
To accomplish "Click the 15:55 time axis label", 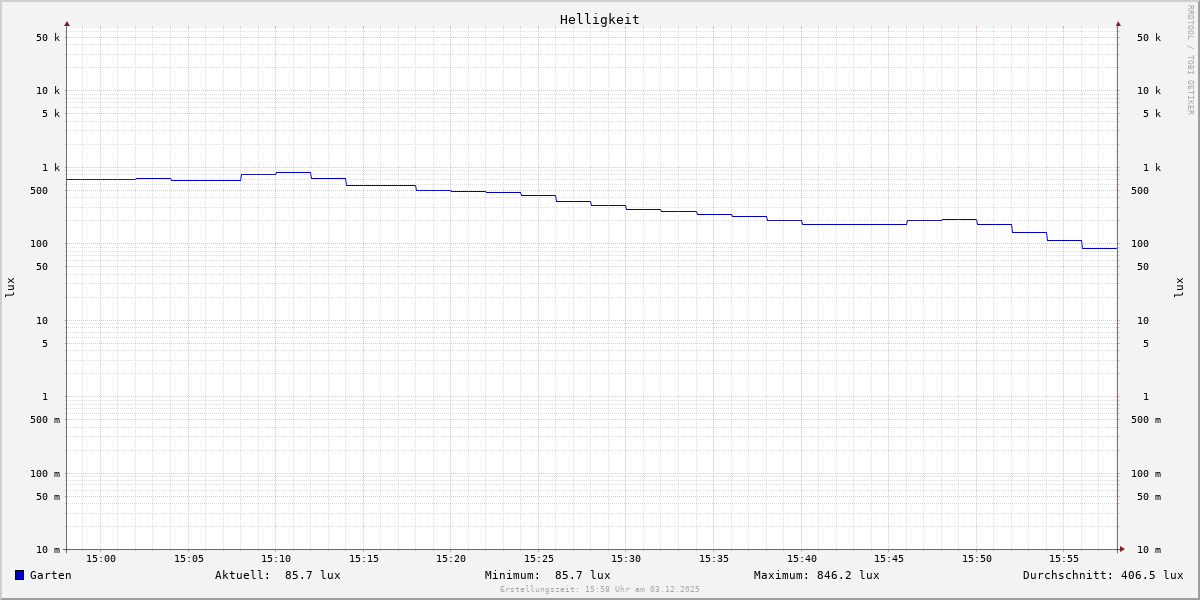I will tap(1064, 559).
